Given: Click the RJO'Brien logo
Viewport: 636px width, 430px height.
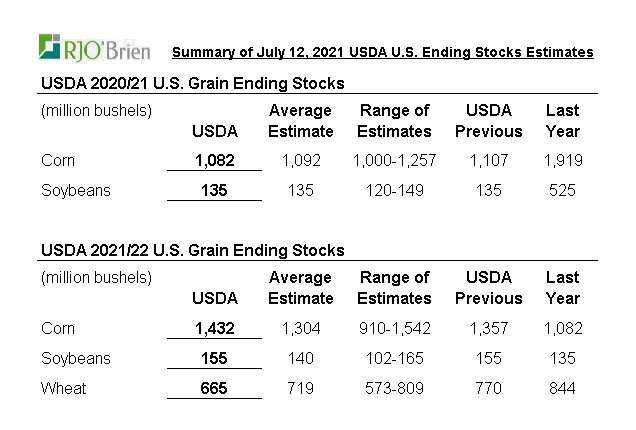Looking at the screenshot, I should pos(93,48).
